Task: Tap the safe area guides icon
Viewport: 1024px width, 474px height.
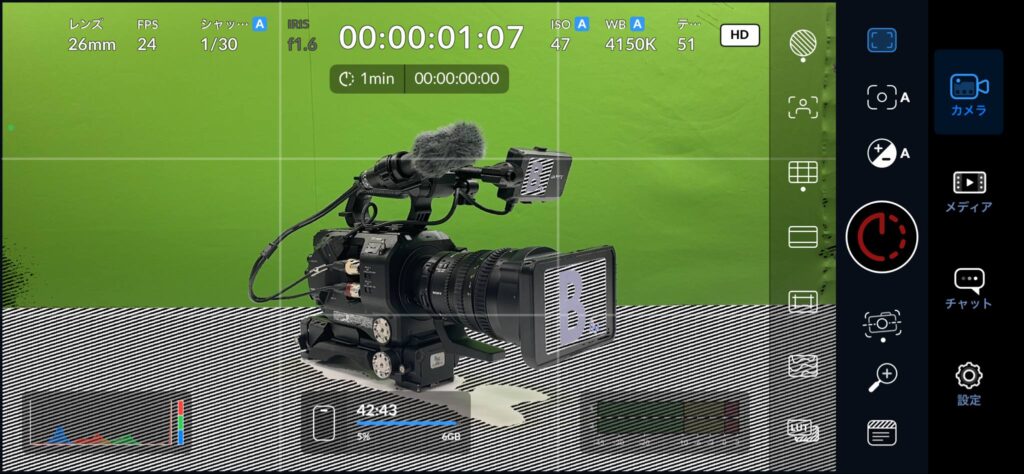Action: pos(803,301)
